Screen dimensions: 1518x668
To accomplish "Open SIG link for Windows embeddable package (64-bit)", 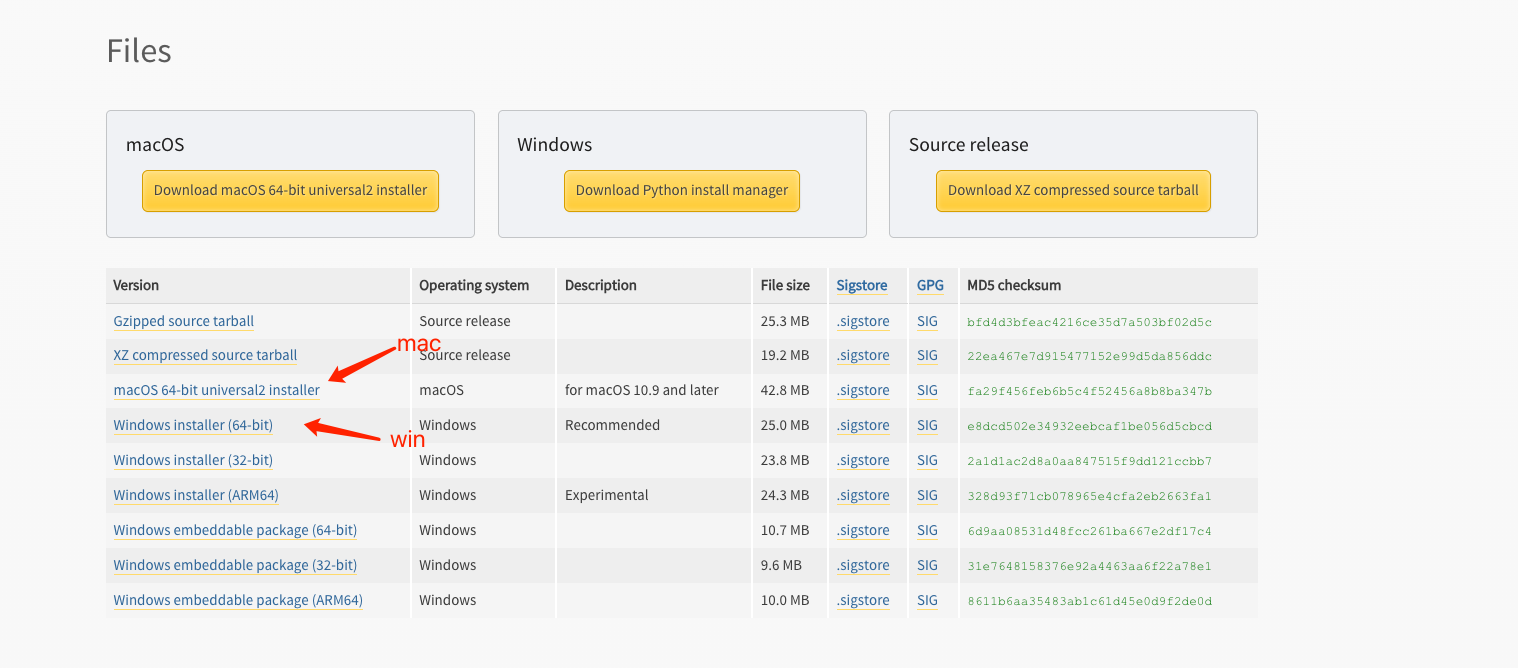I will [927, 530].
